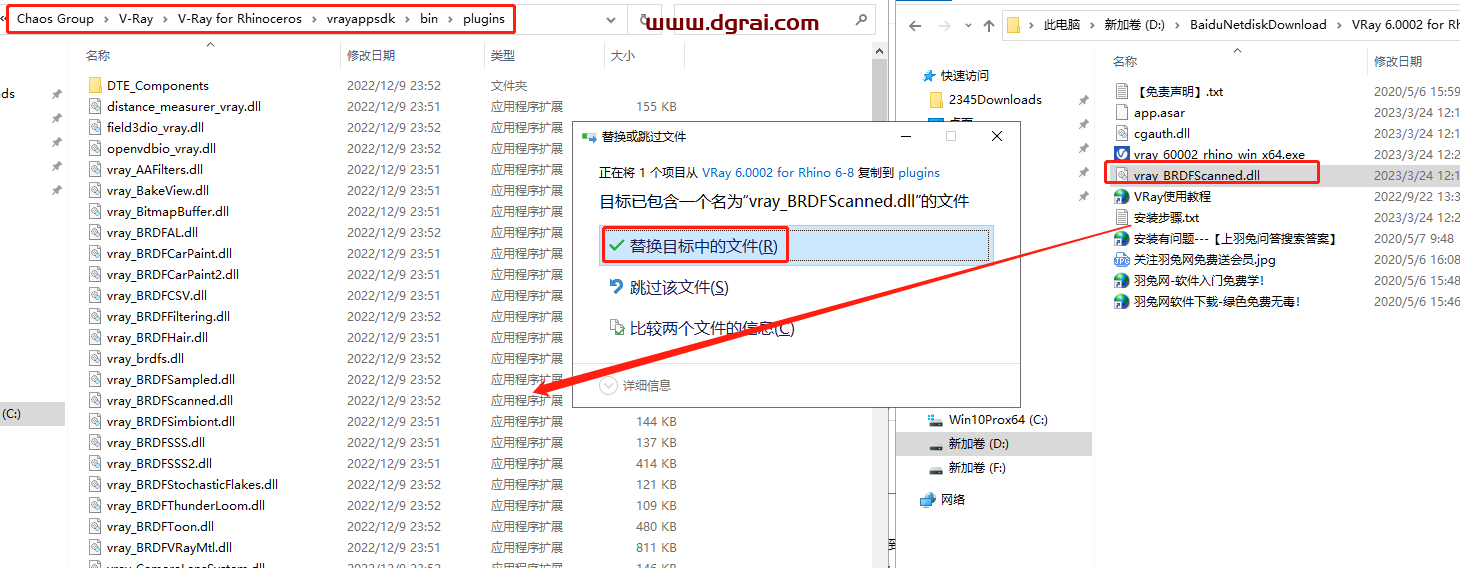Click 比较两个文件的信息(C) option

click(711, 327)
